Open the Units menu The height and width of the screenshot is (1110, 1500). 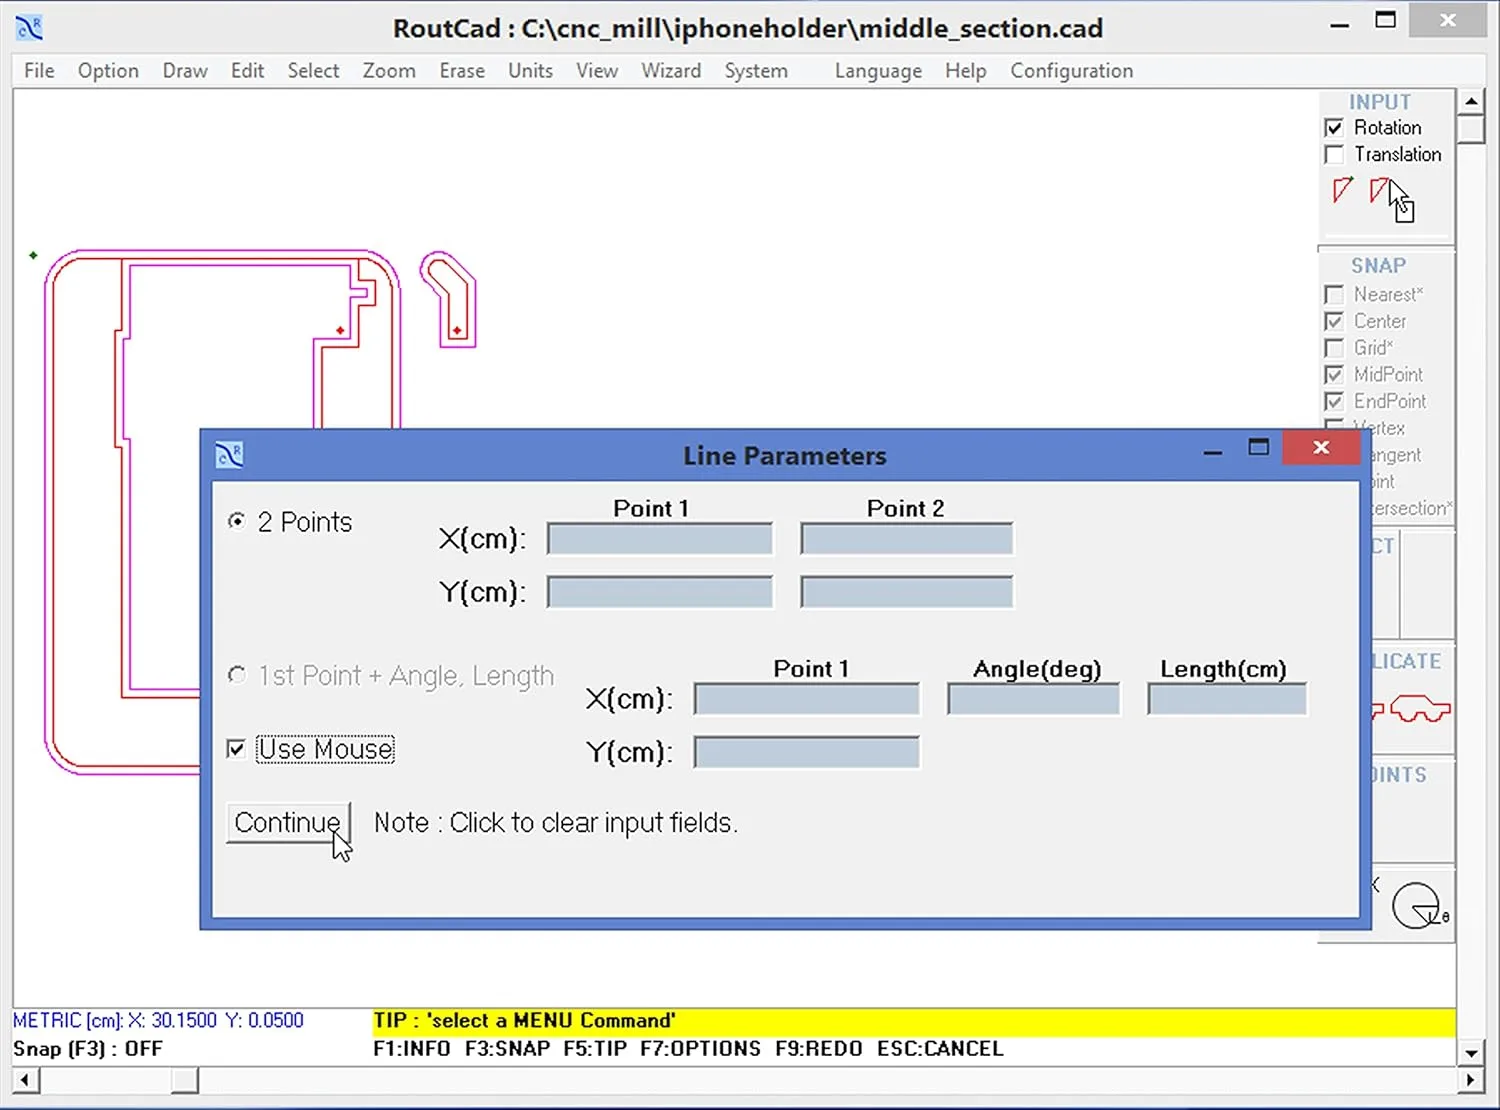click(x=530, y=70)
